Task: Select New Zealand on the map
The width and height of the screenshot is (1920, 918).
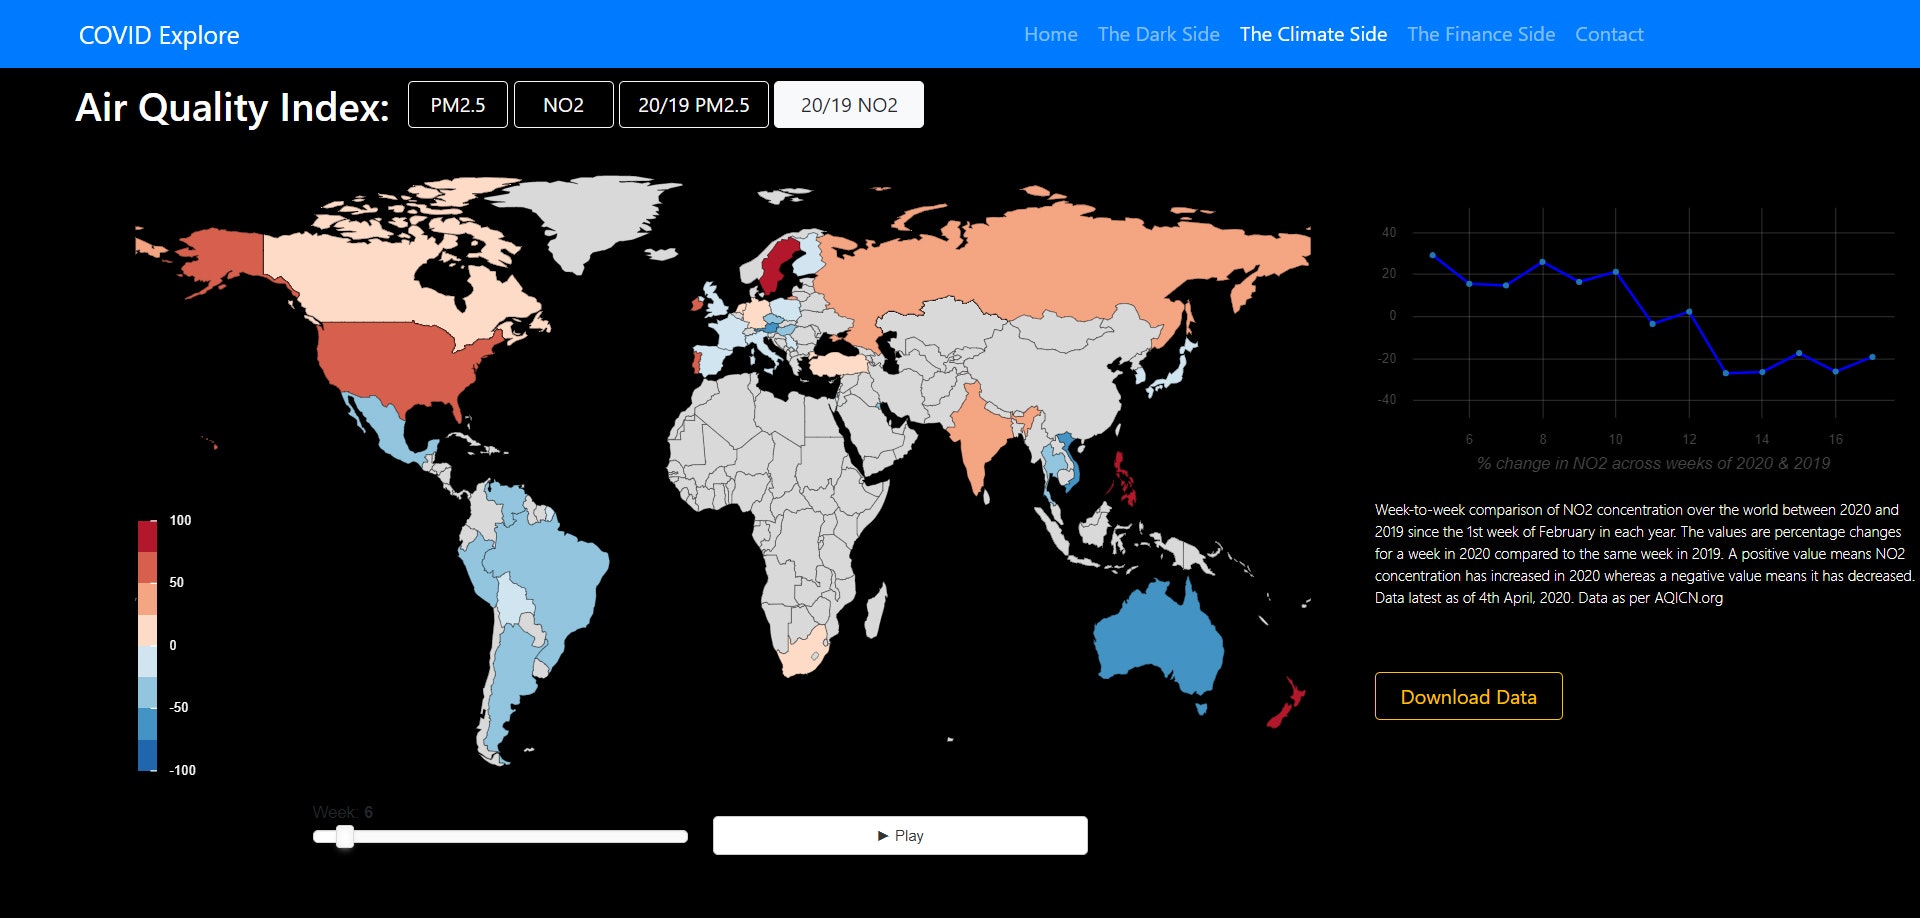Action: coord(1285,703)
